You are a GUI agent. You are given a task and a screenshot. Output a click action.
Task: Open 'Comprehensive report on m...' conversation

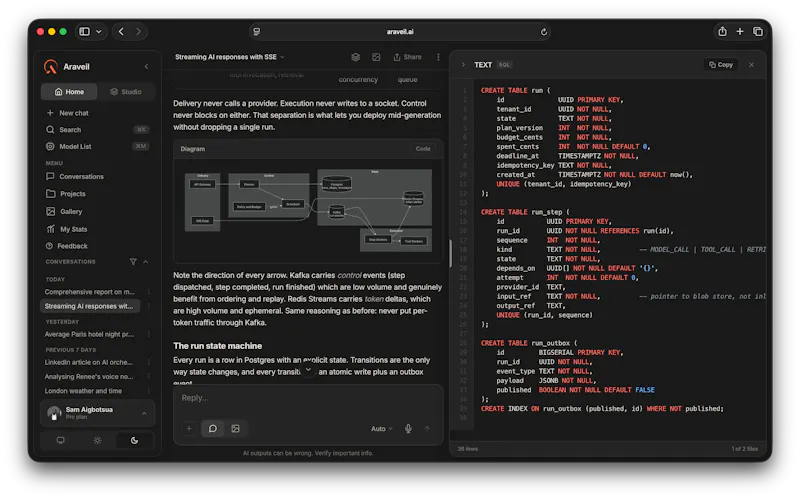tap(90, 292)
